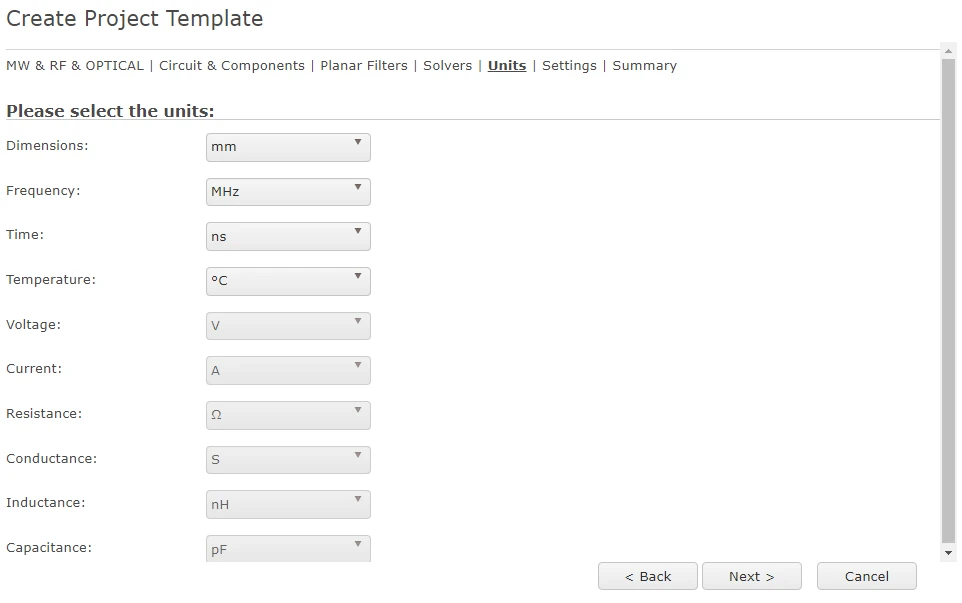This screenshot has height=603, width=962.
Task: Open the Current unit dropdown
Action: (x=288, y=371)
